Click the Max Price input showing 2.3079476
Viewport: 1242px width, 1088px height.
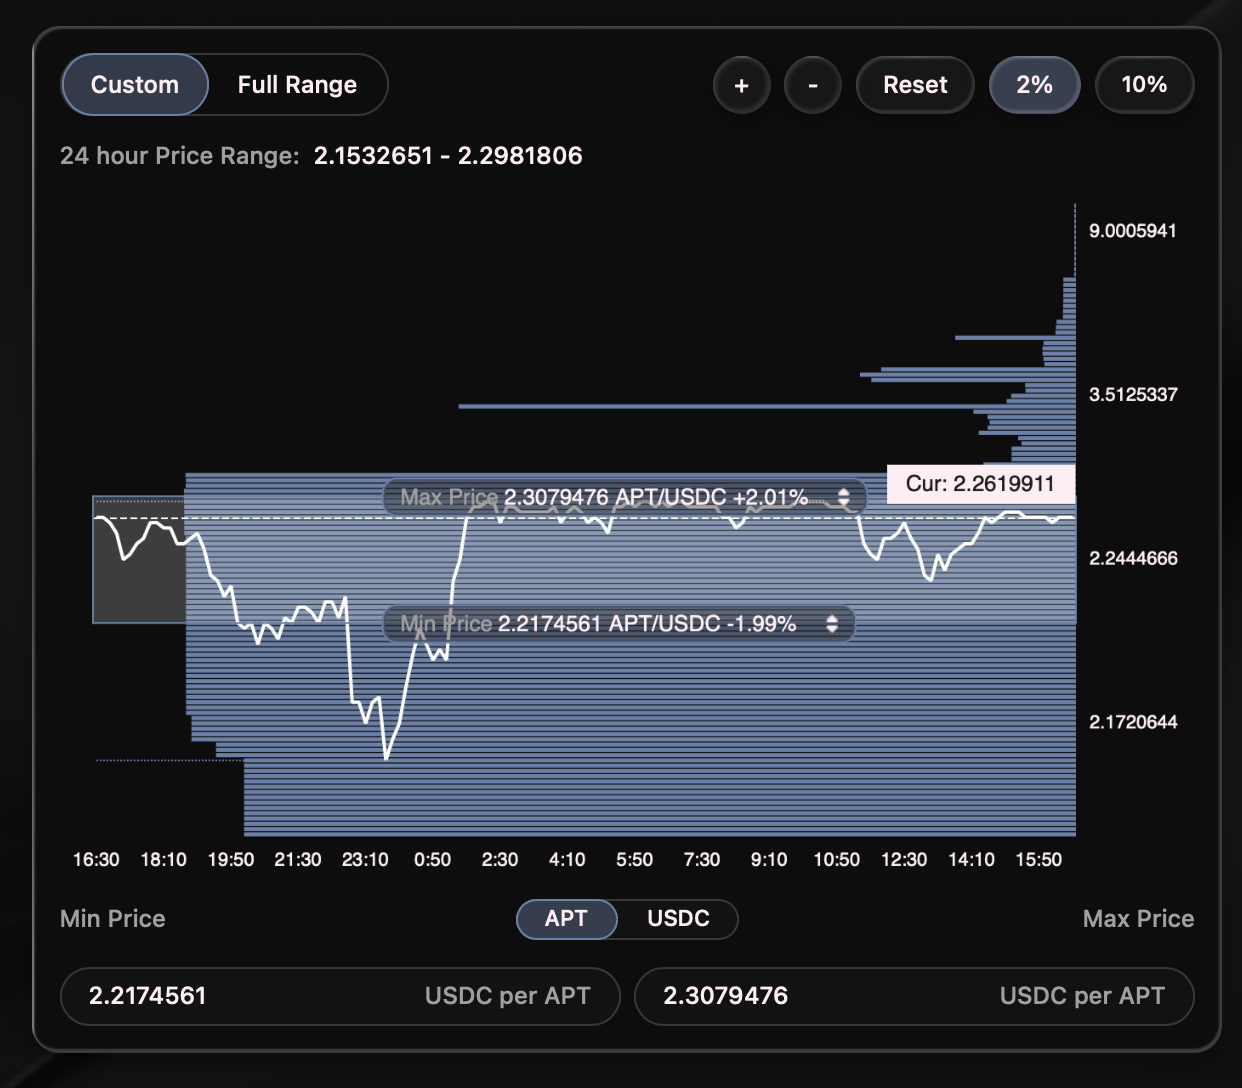[x=914, y=996]
